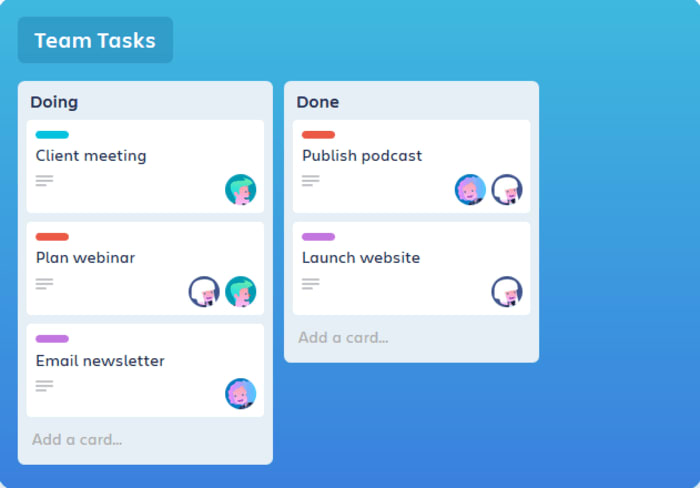Click description icon on Email newsletter card

click(x=44, y=385)
